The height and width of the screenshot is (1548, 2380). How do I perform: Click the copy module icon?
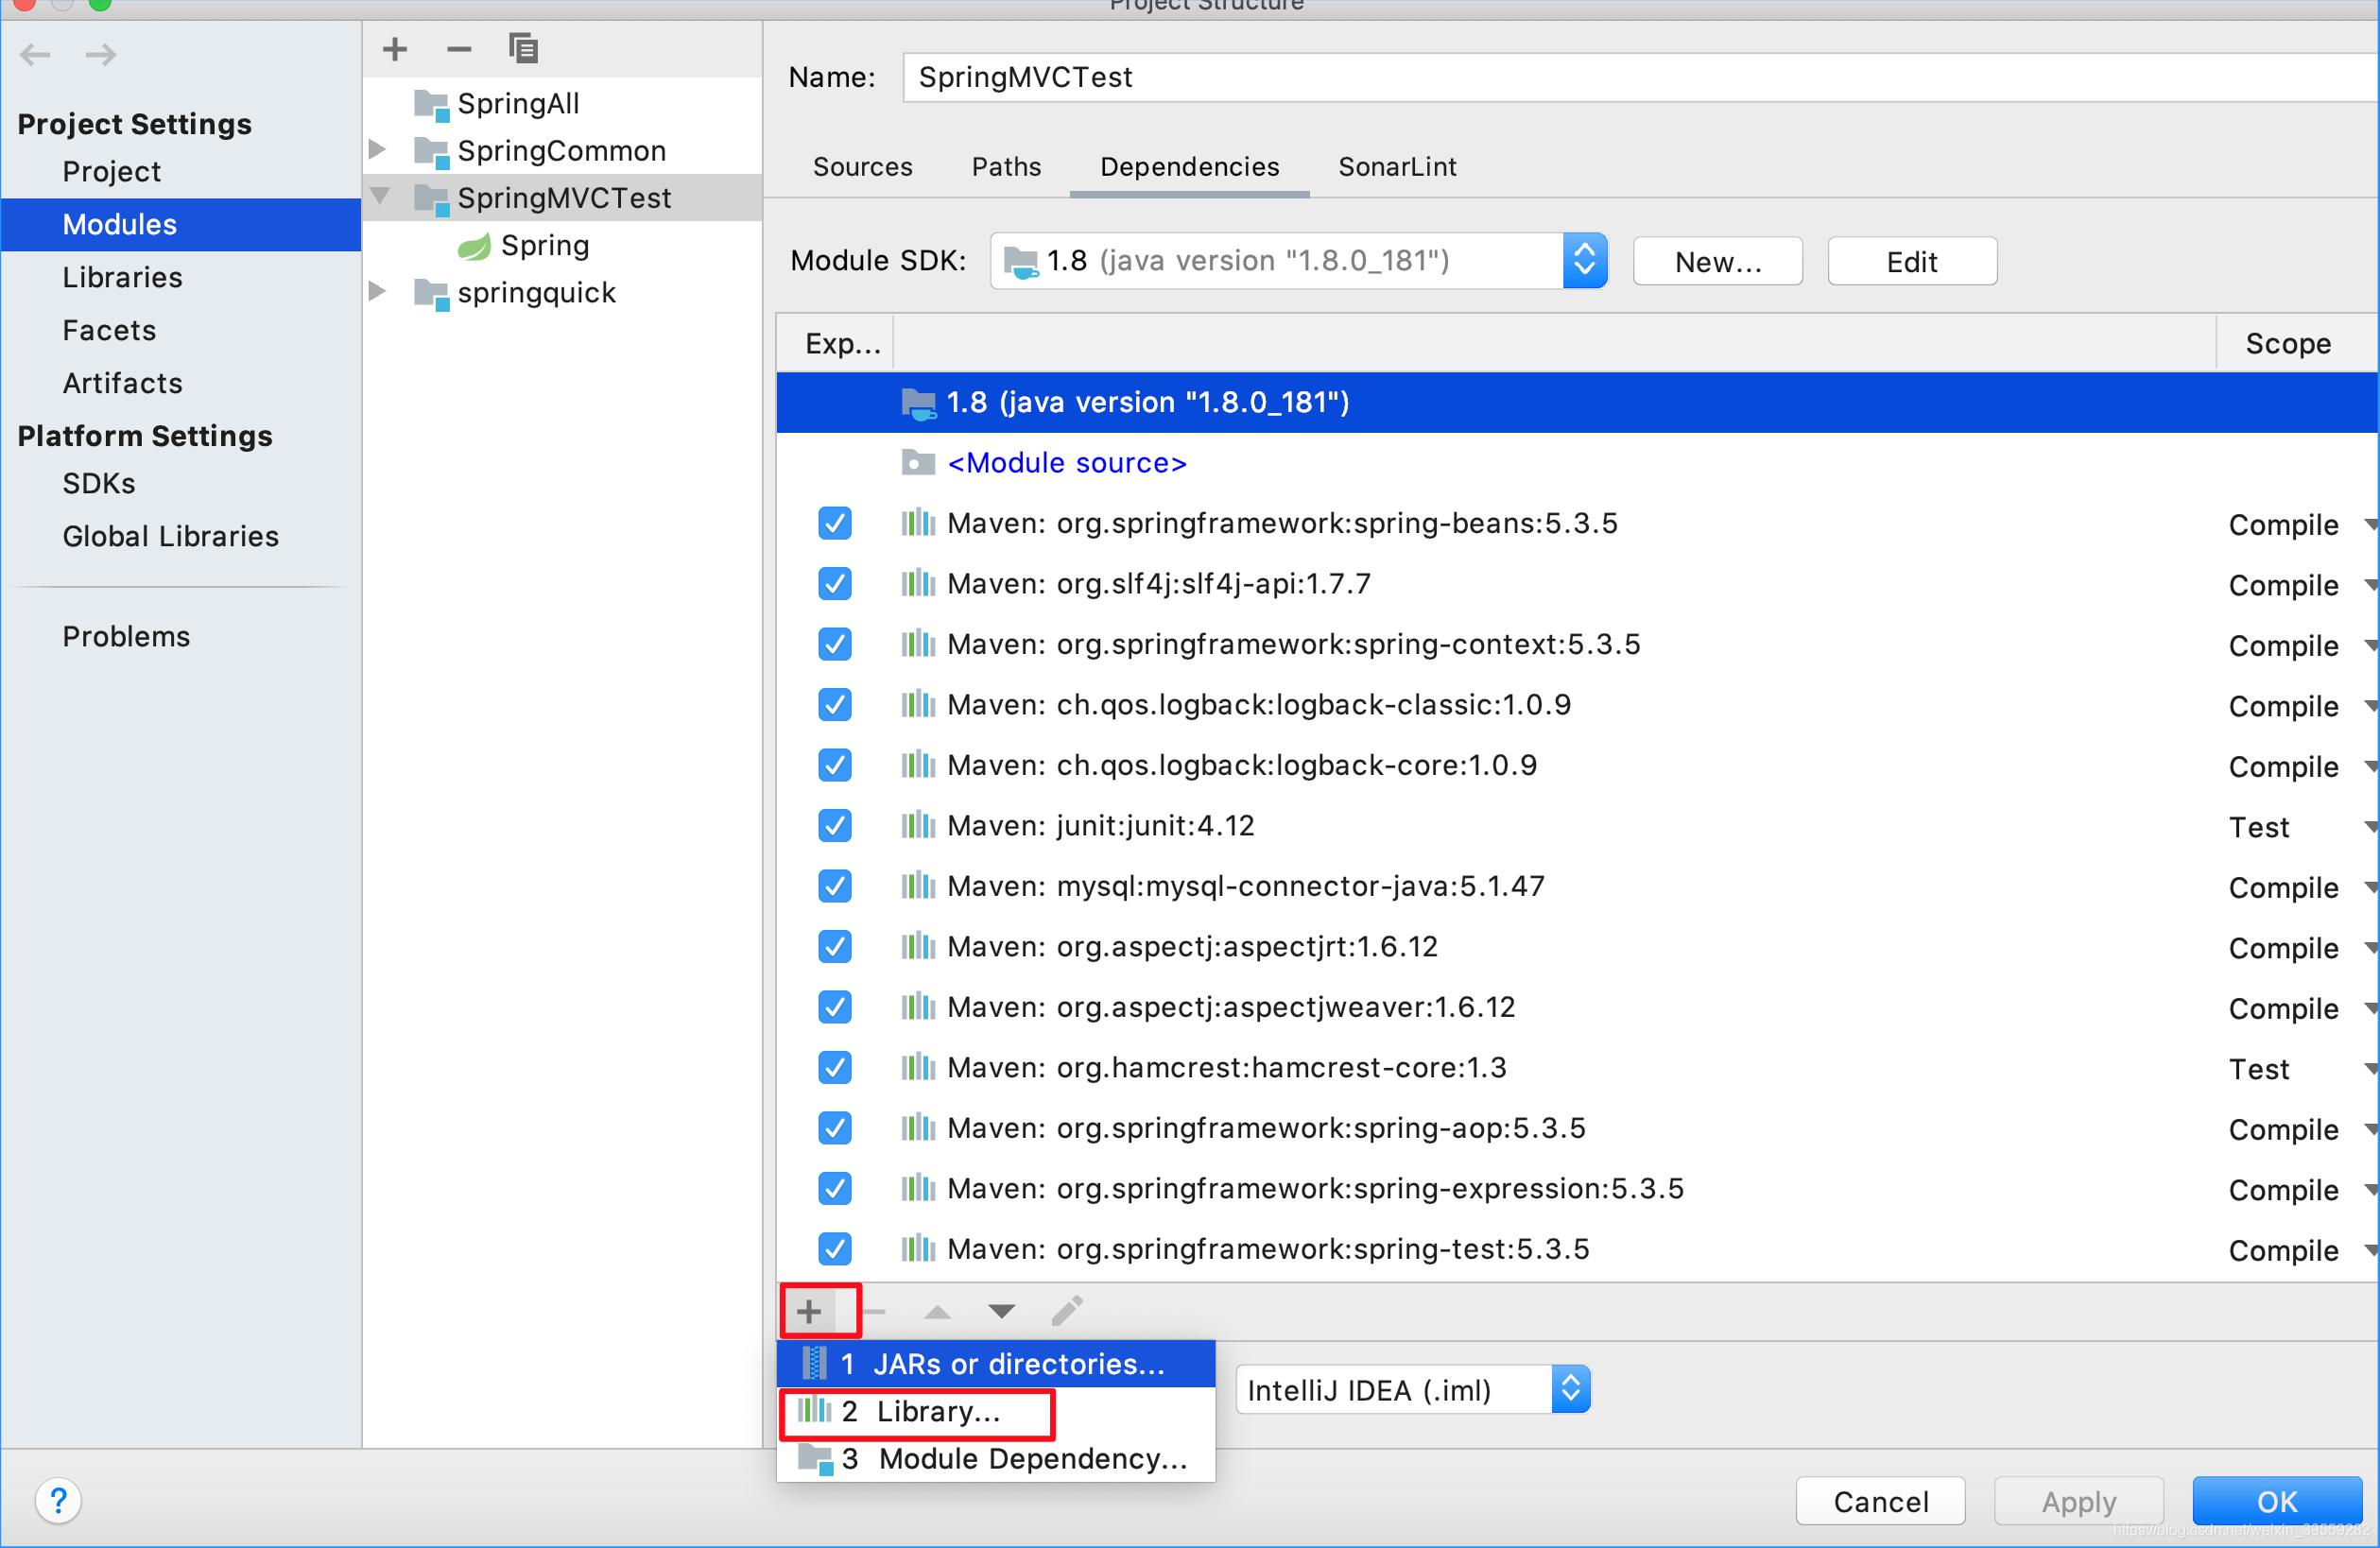click(x=523, y=48)
